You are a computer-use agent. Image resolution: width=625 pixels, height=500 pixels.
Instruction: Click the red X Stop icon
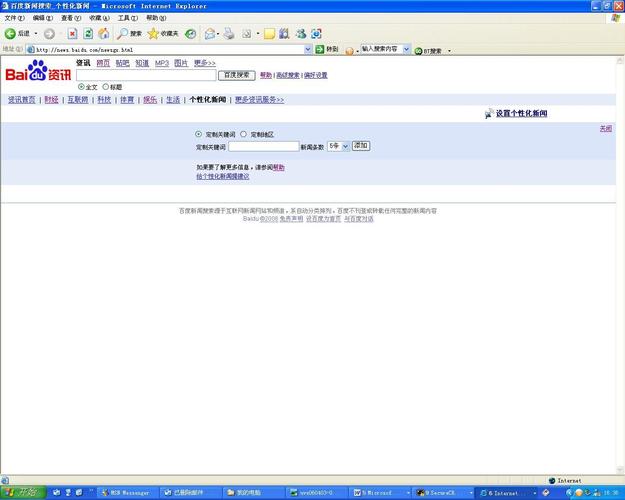pos(72,34)
